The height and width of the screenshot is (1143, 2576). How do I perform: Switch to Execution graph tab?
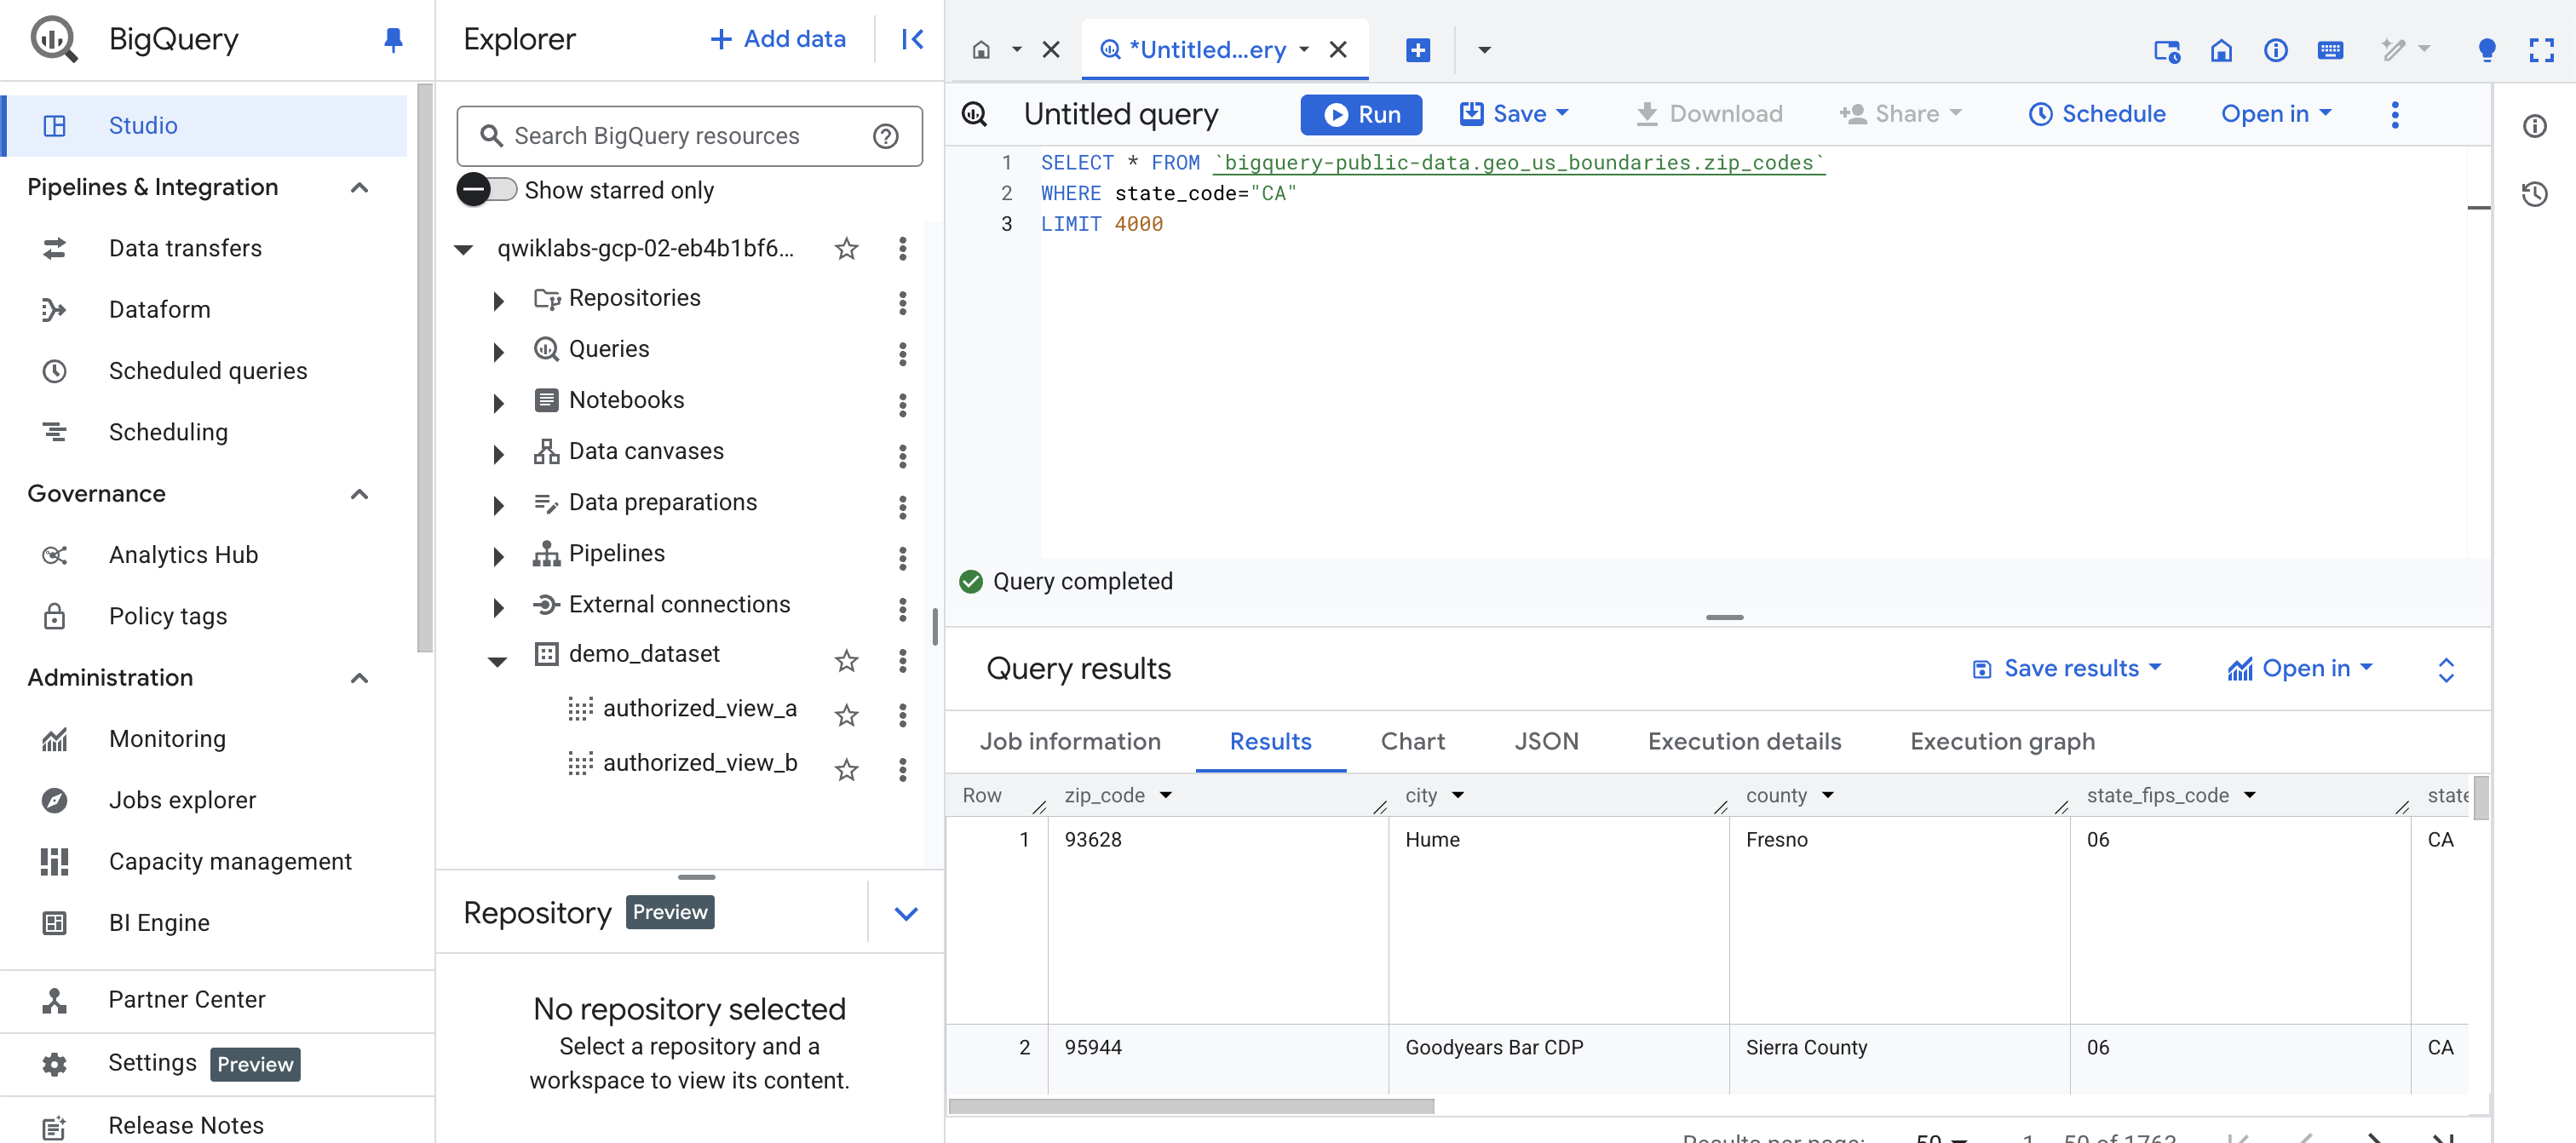point(2002,741)
